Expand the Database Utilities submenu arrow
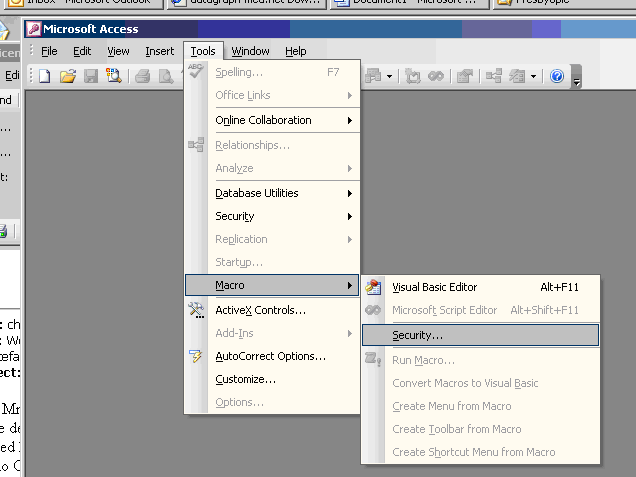The width and height of the screenshot is (636, 477). [x=350, y=193]
